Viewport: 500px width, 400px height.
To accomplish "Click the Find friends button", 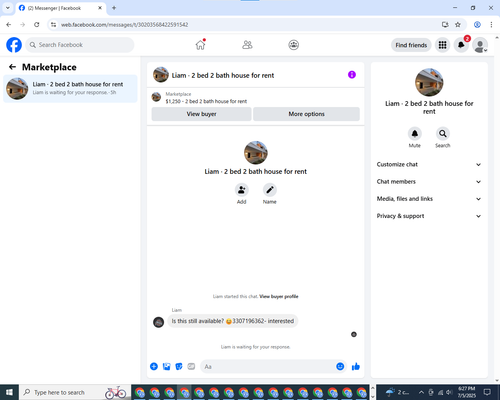I will point(411,45).
